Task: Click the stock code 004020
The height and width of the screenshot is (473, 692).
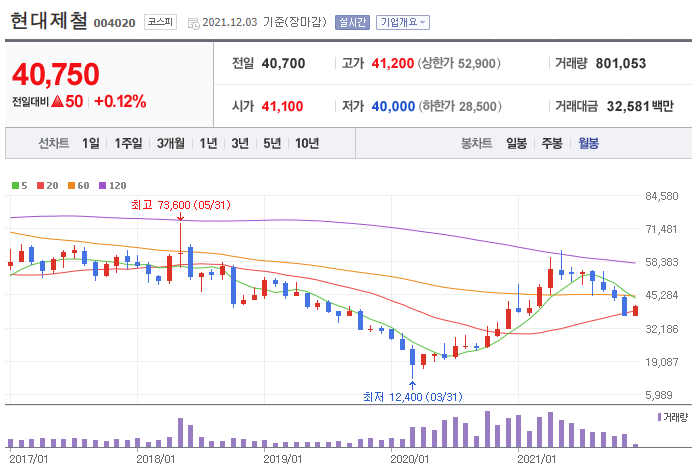Action: click(114, 23)
